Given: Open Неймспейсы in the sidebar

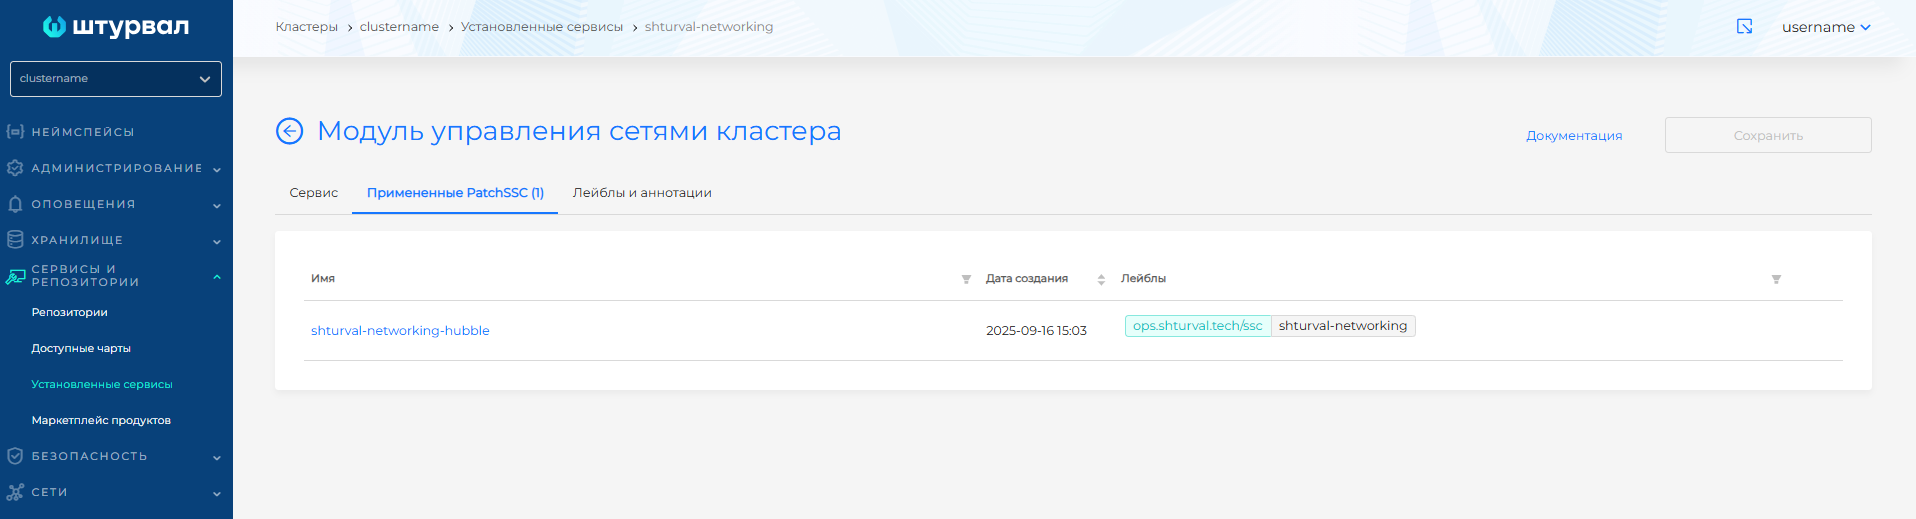Looking at the screenshot, I should point(83,132).
